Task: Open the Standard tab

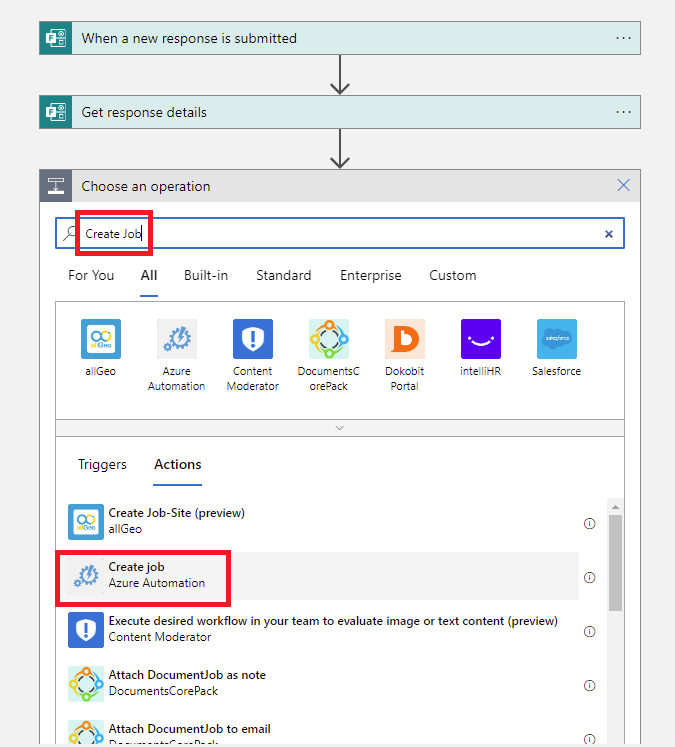Action: coord(283,275)
